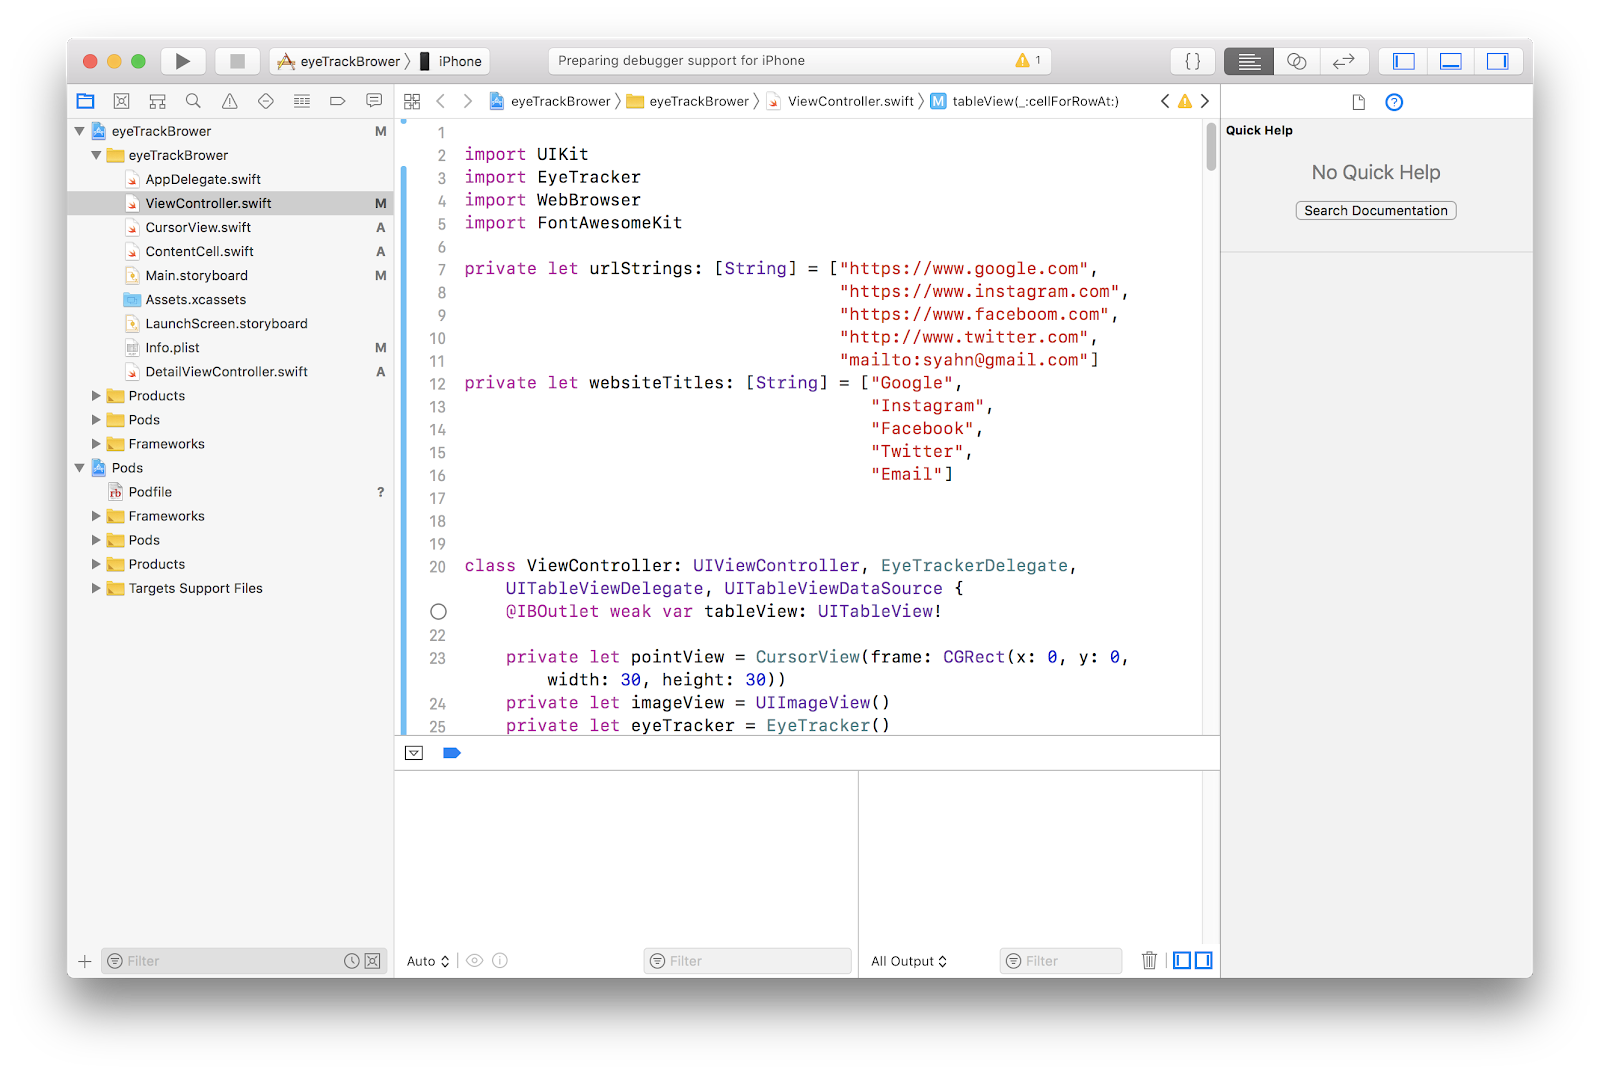Image resolution: width=1600 pixels, height=1074 pixels.
Task: Click Search Documentation button
Action: click(x=1376, y=211)
